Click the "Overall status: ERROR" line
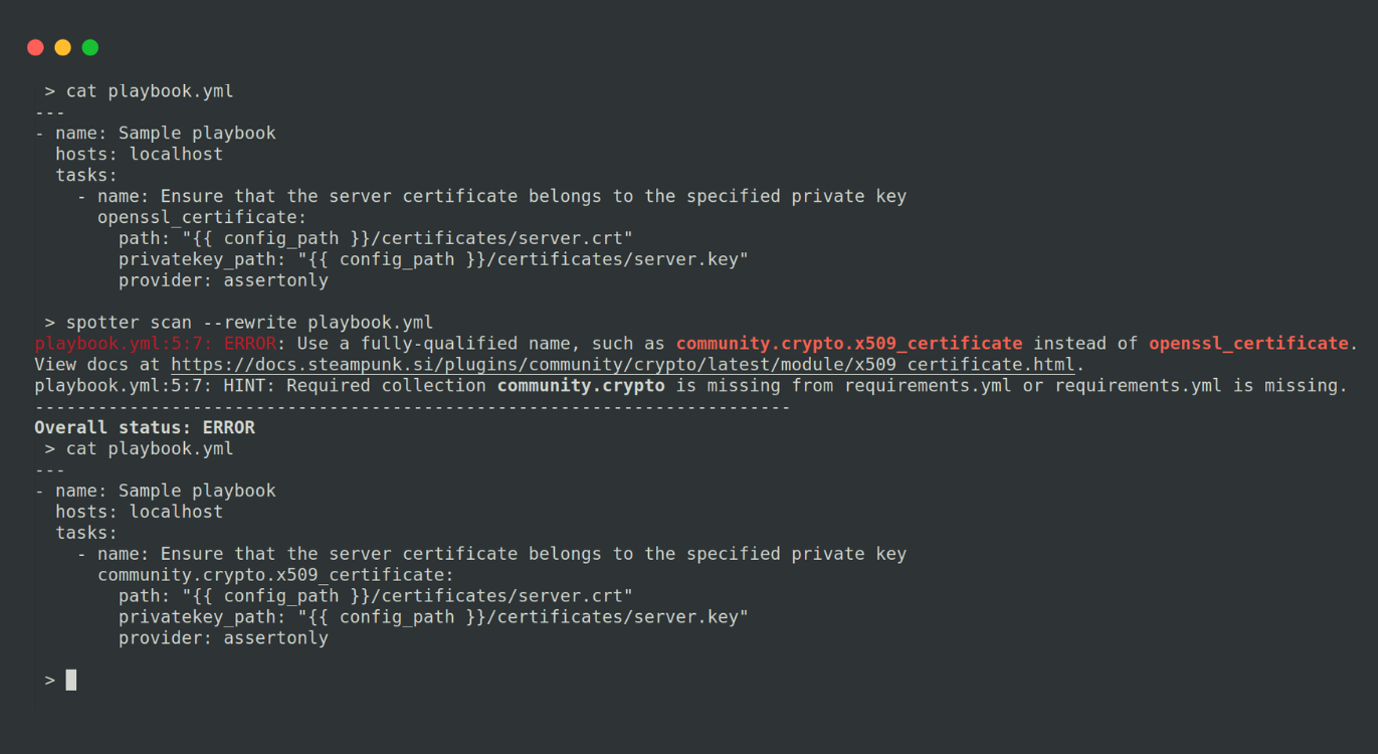 point(145,427)
